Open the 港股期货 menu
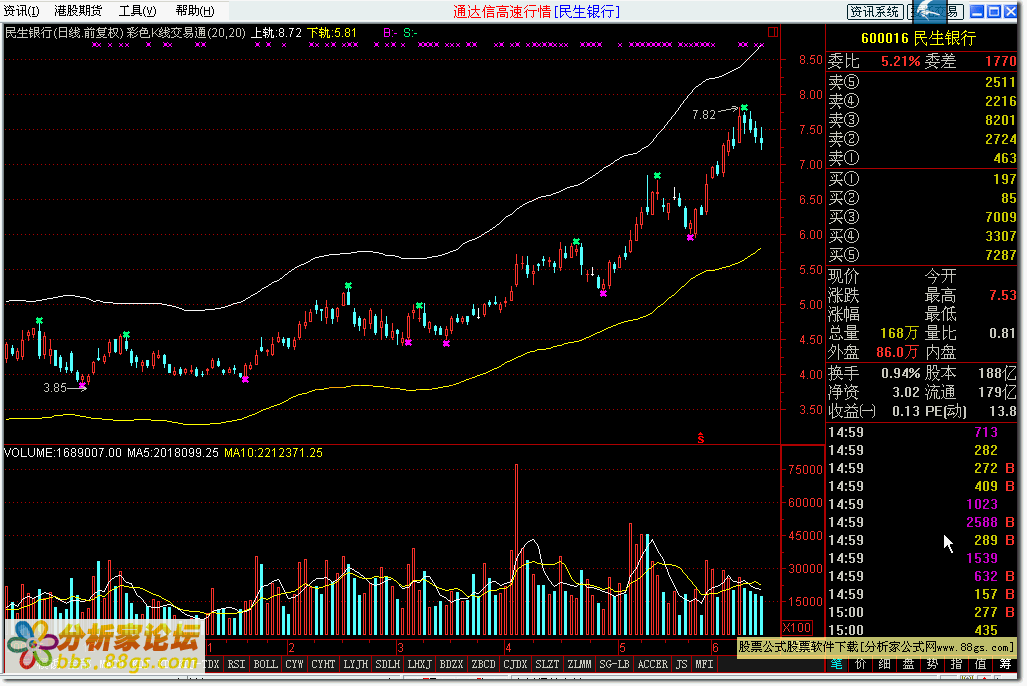 tap(78, 11)
